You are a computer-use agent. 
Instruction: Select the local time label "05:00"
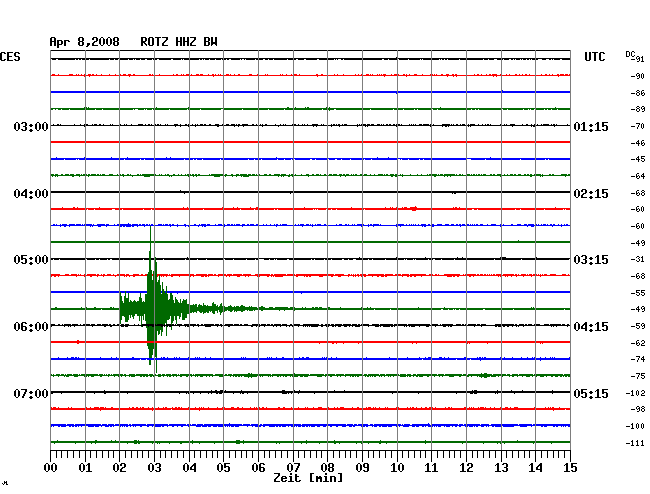pos(31,260)
